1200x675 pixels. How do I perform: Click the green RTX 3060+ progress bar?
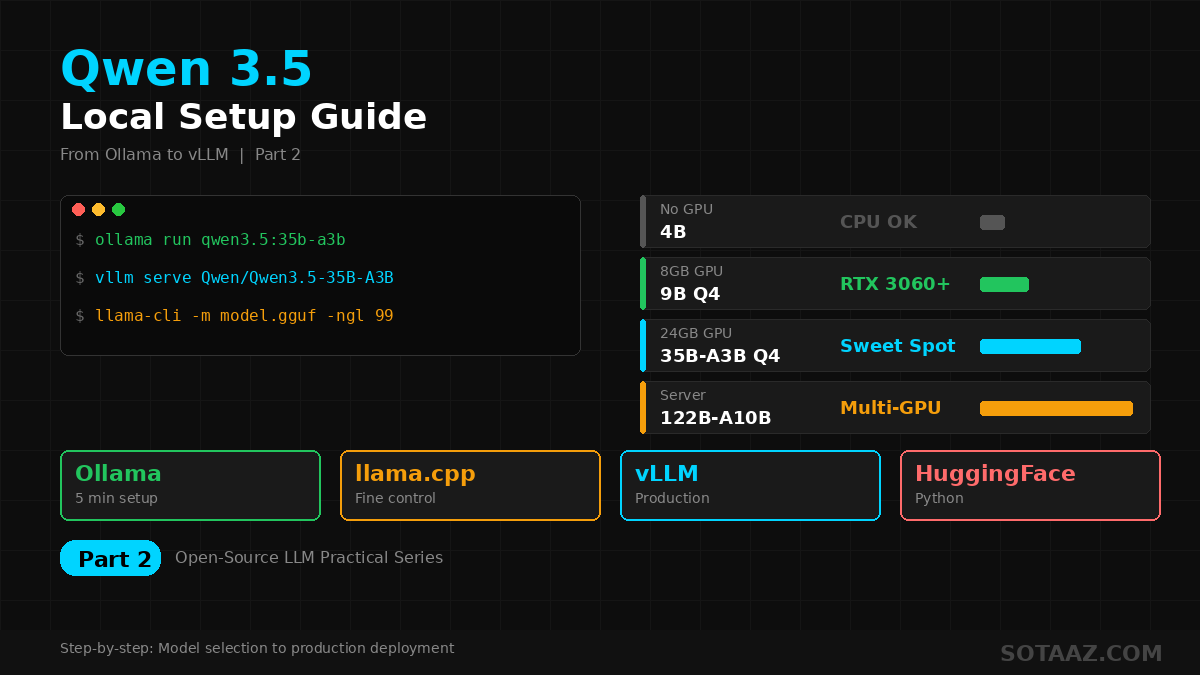(x=1004, y=284)
